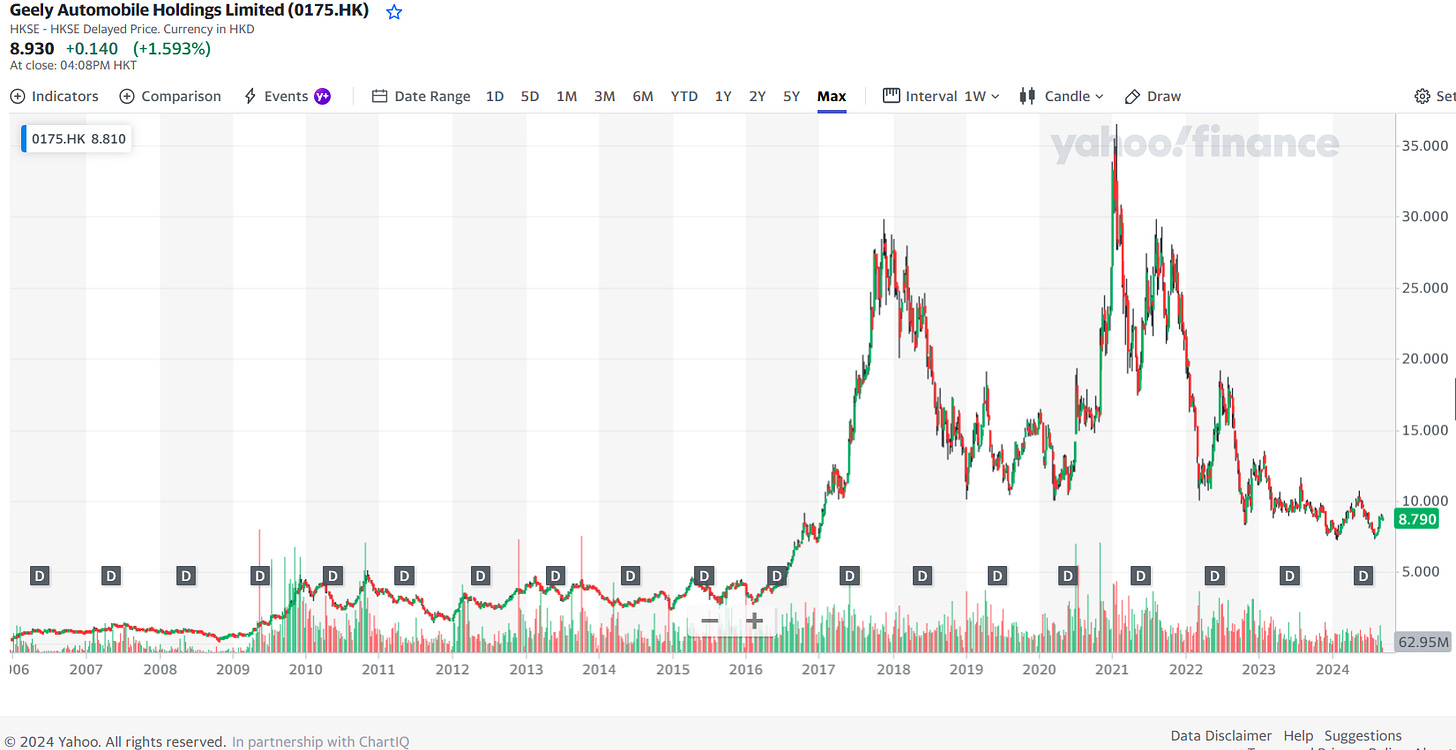Screen dimensions: 1456x750
Task: Open the Candle chart type dropdown
Action: click(1062, 96)
